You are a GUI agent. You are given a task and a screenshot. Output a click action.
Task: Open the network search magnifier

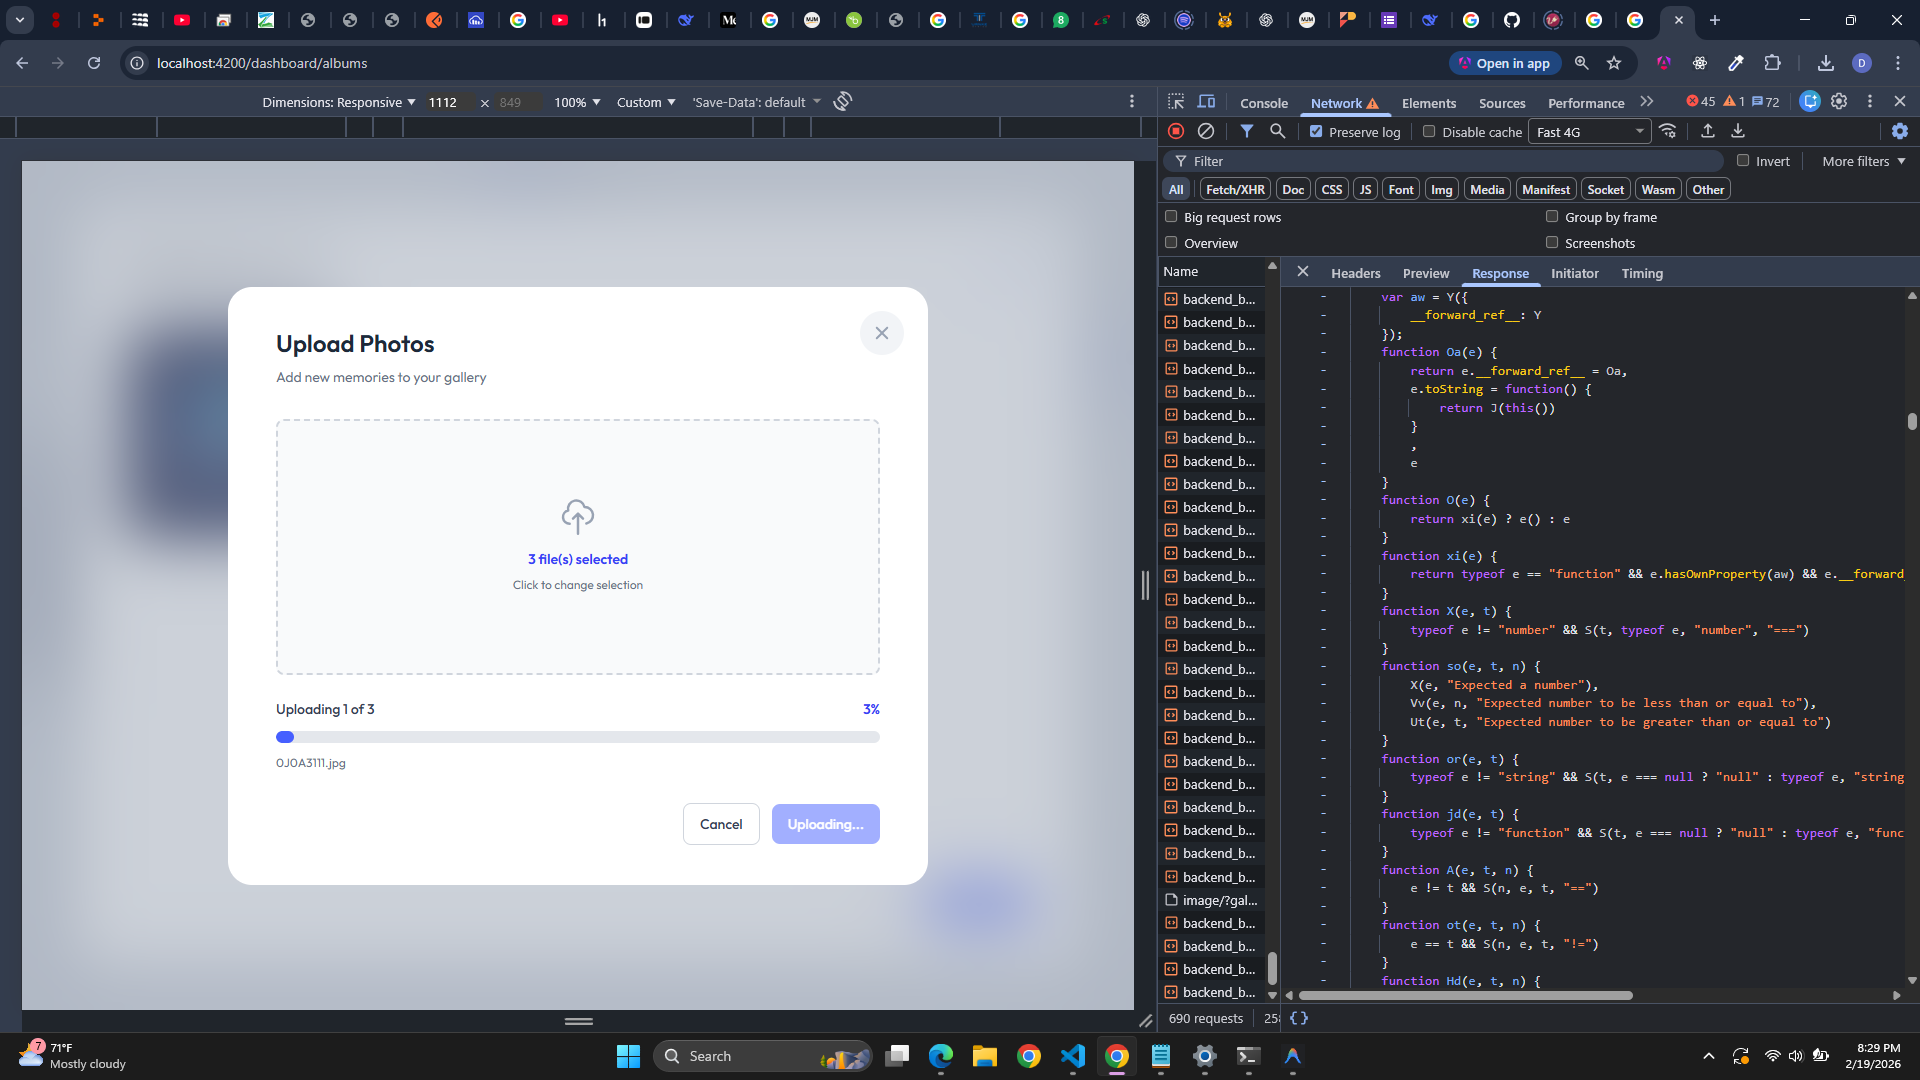pyautogui.click(x=1277, y=131)
